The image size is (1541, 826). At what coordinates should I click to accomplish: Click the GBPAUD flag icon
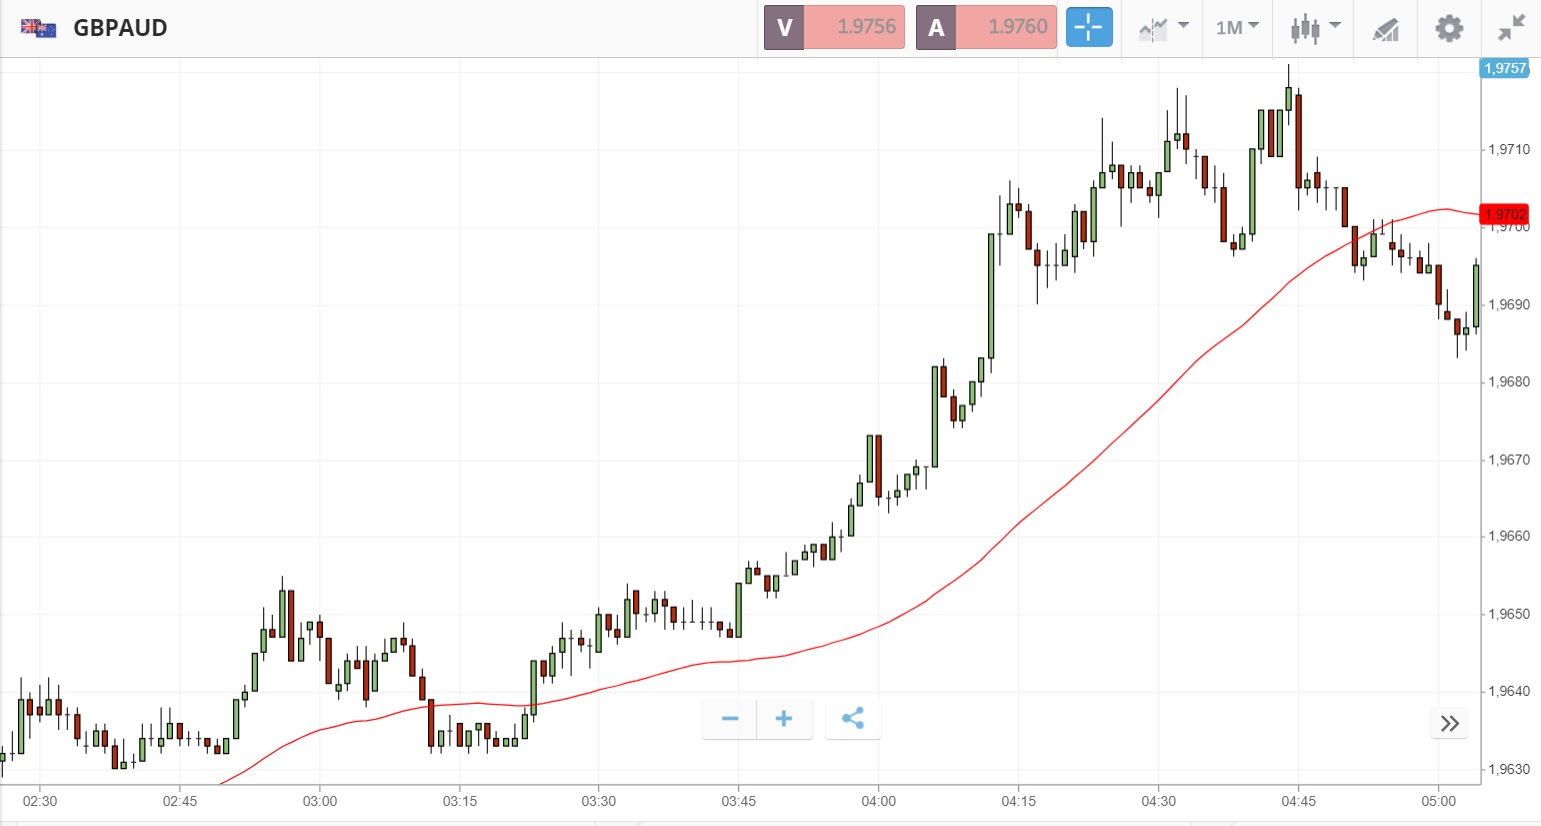point(38,28)
